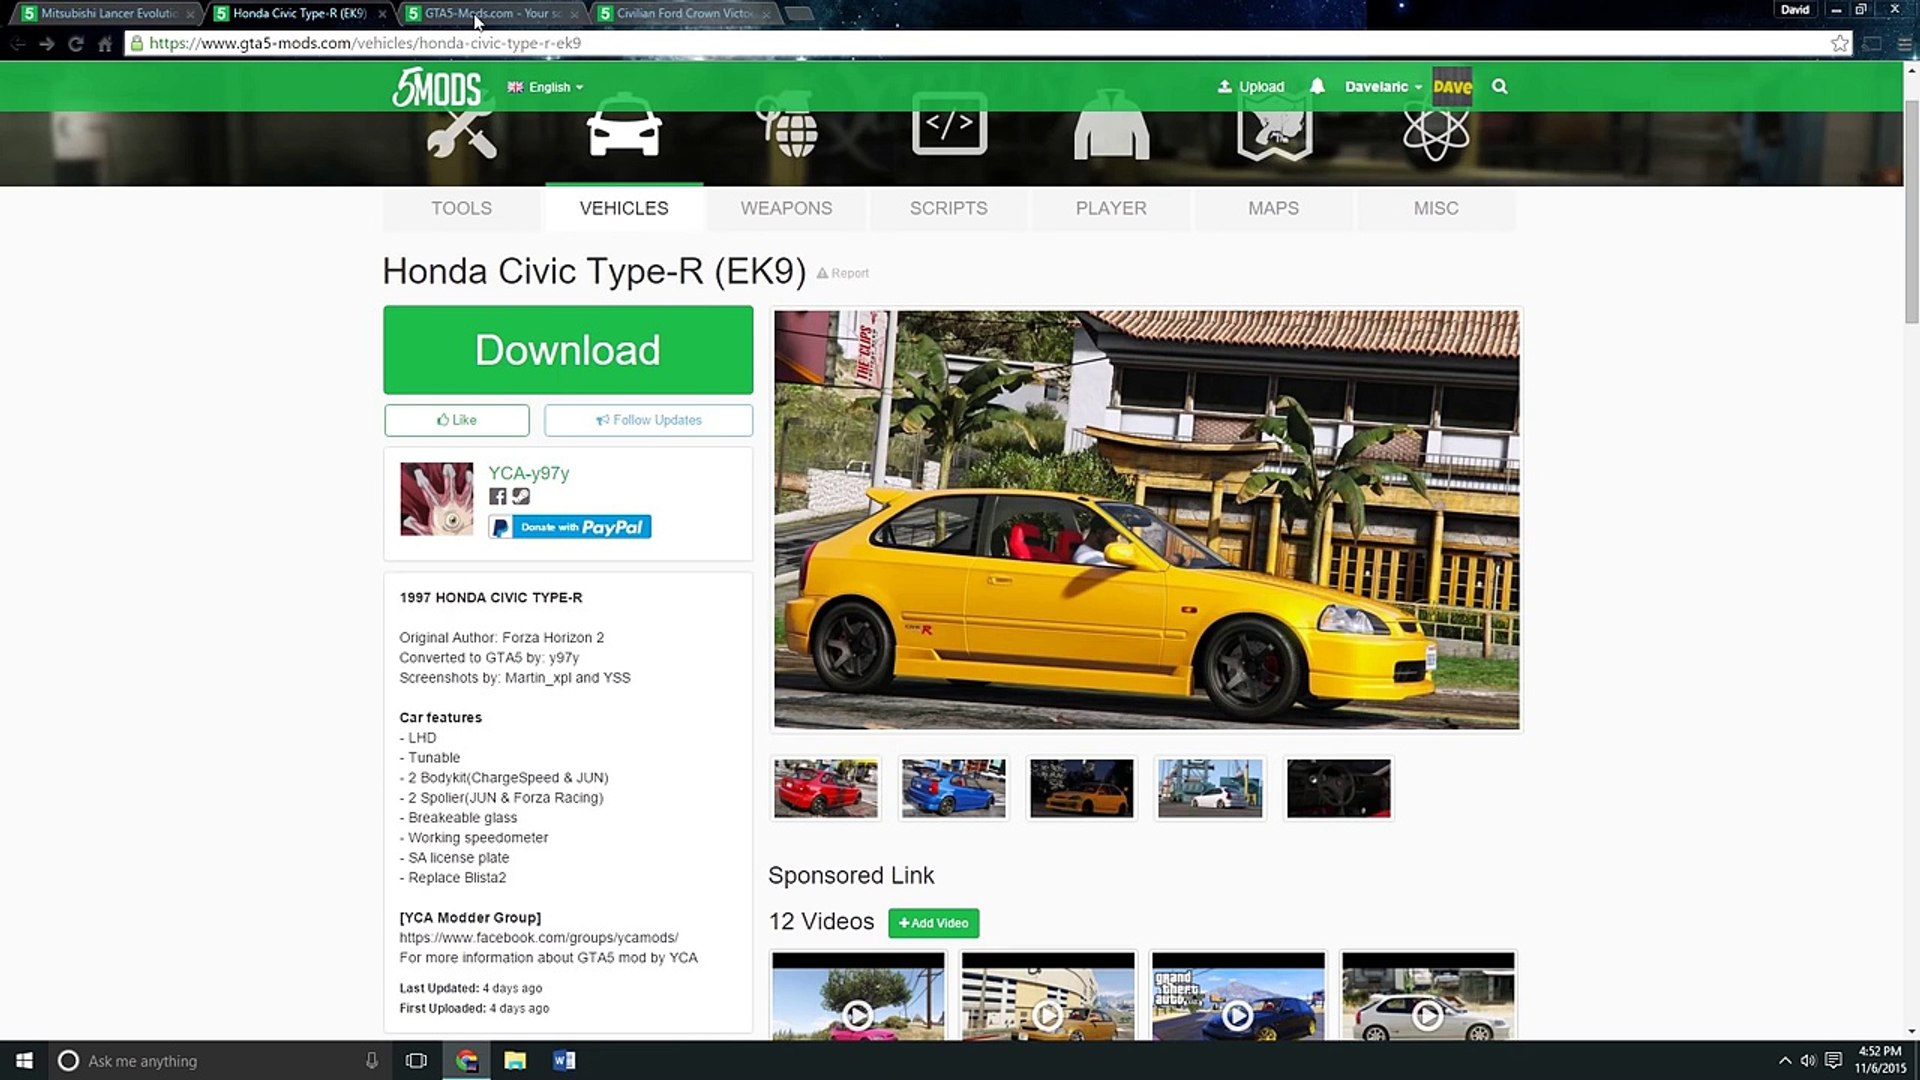Click the author's Facebook icon
Viewport: 1920px width, 1080px height.
pyautogui.click(x=497, y=496)
